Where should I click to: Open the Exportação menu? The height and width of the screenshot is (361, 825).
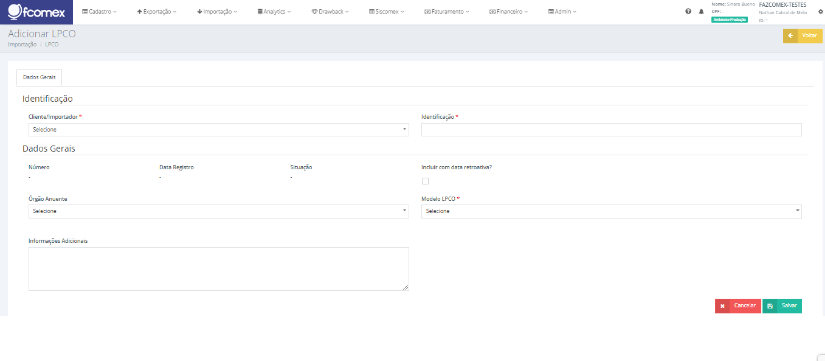[x=156, y=12]
